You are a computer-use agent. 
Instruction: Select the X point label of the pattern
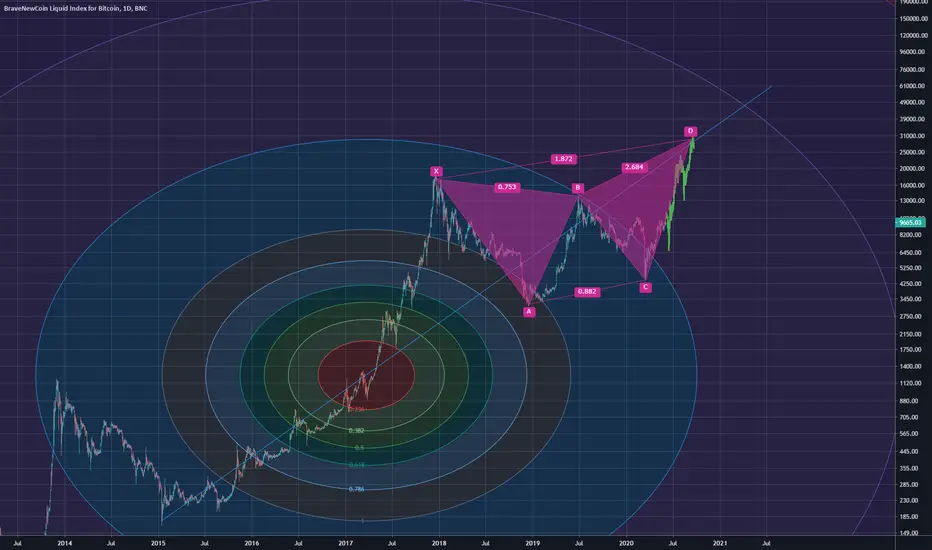[x=436, y=171]
